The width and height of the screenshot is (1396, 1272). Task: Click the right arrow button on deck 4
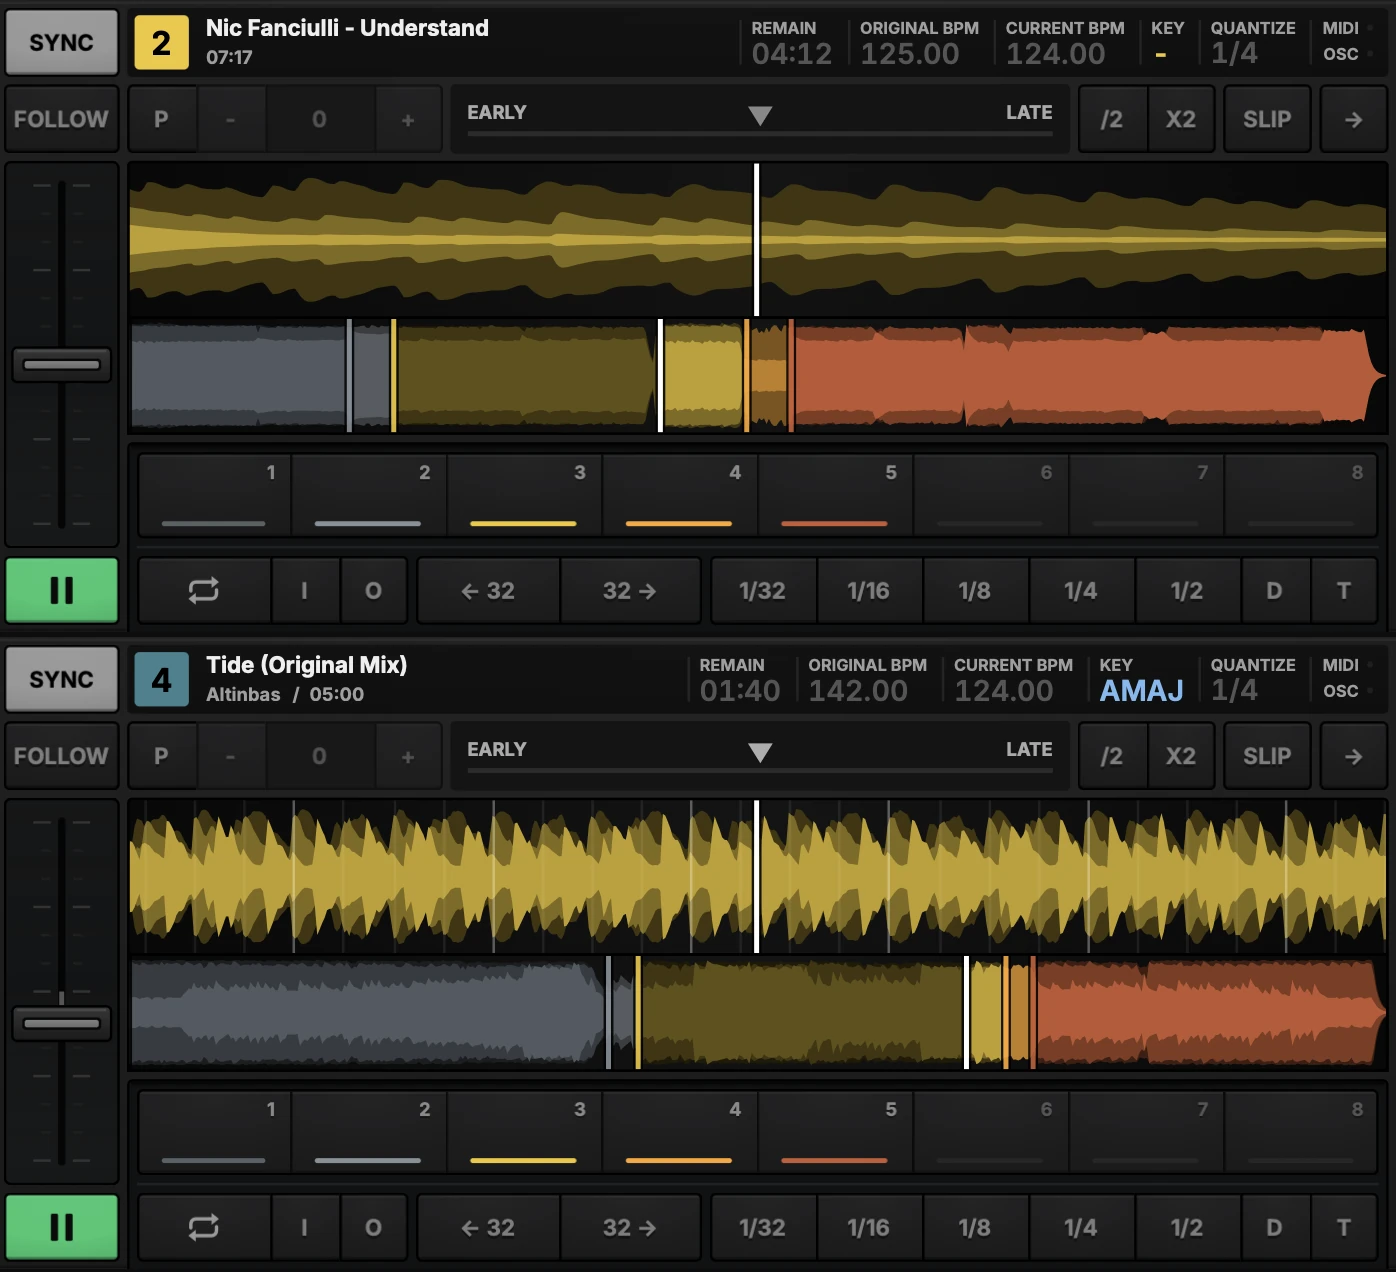1353,756
